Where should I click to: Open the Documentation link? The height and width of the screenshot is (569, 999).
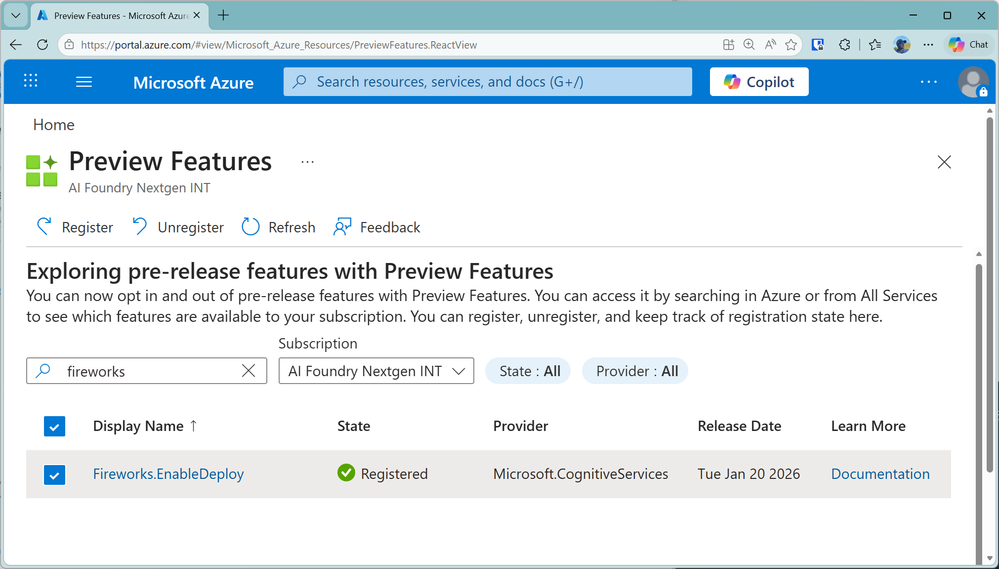[880, 474]
